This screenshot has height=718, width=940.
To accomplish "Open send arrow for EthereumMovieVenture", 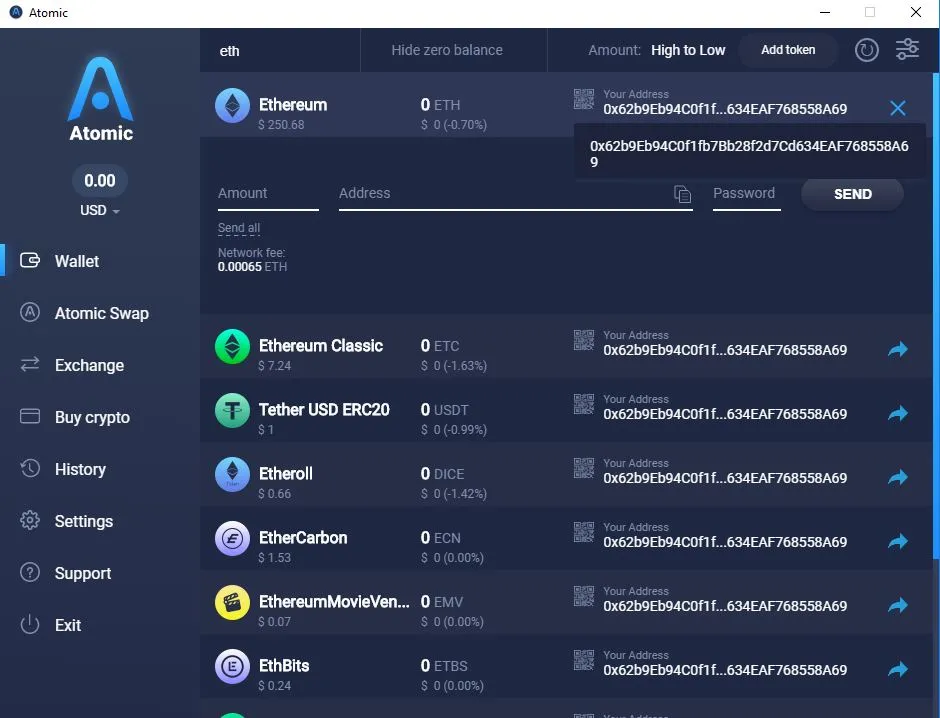I will click(897, 605).
